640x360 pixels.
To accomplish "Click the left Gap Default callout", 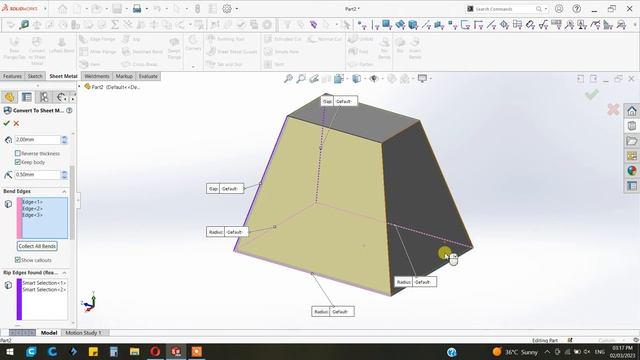I will [225, 189].
